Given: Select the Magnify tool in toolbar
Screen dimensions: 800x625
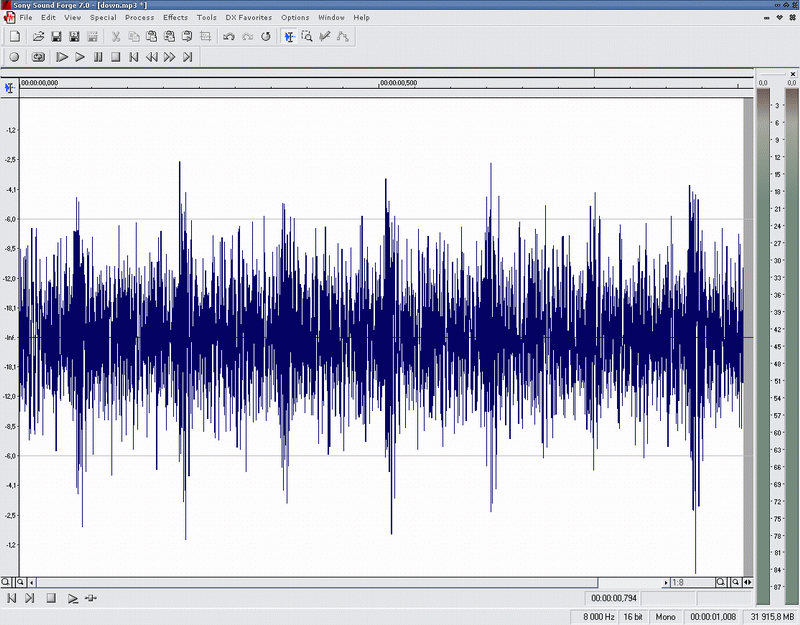Looking at the screenshot, I should coord(307,36).
